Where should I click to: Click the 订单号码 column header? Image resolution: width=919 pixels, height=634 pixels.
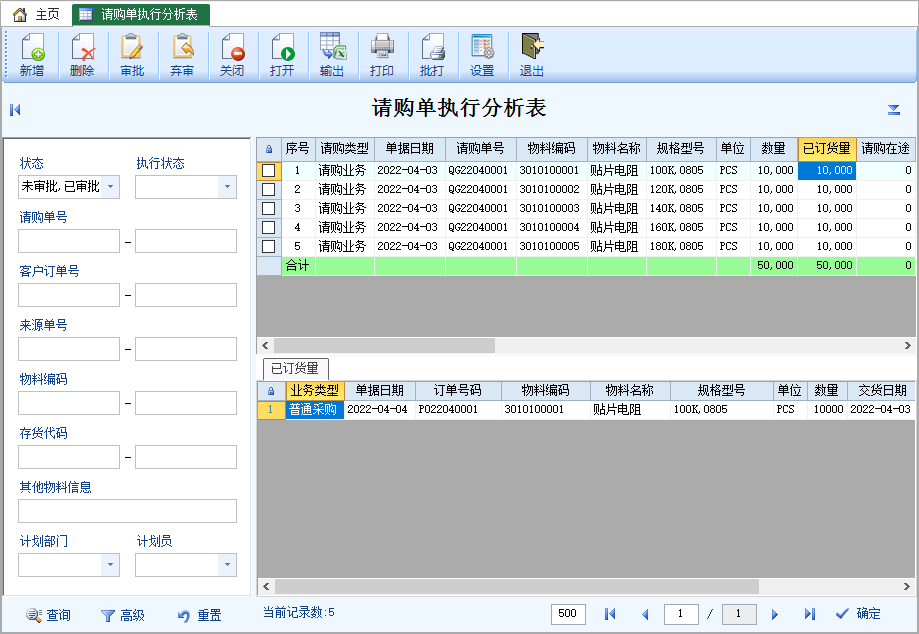coord(458,391)
